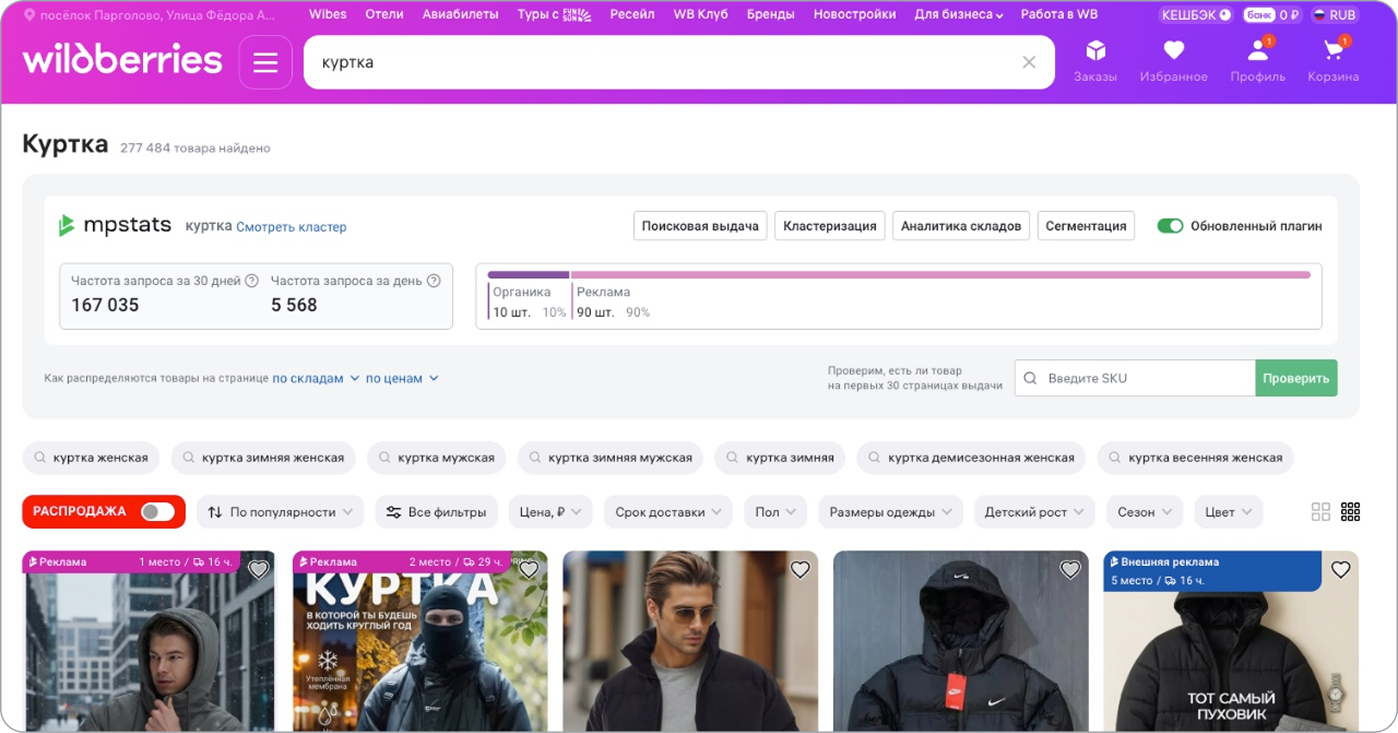Viewport: 1398px width, 733px height.
Task: Add the sunglasses man jacket to favorites
Action: coord(800,570)
